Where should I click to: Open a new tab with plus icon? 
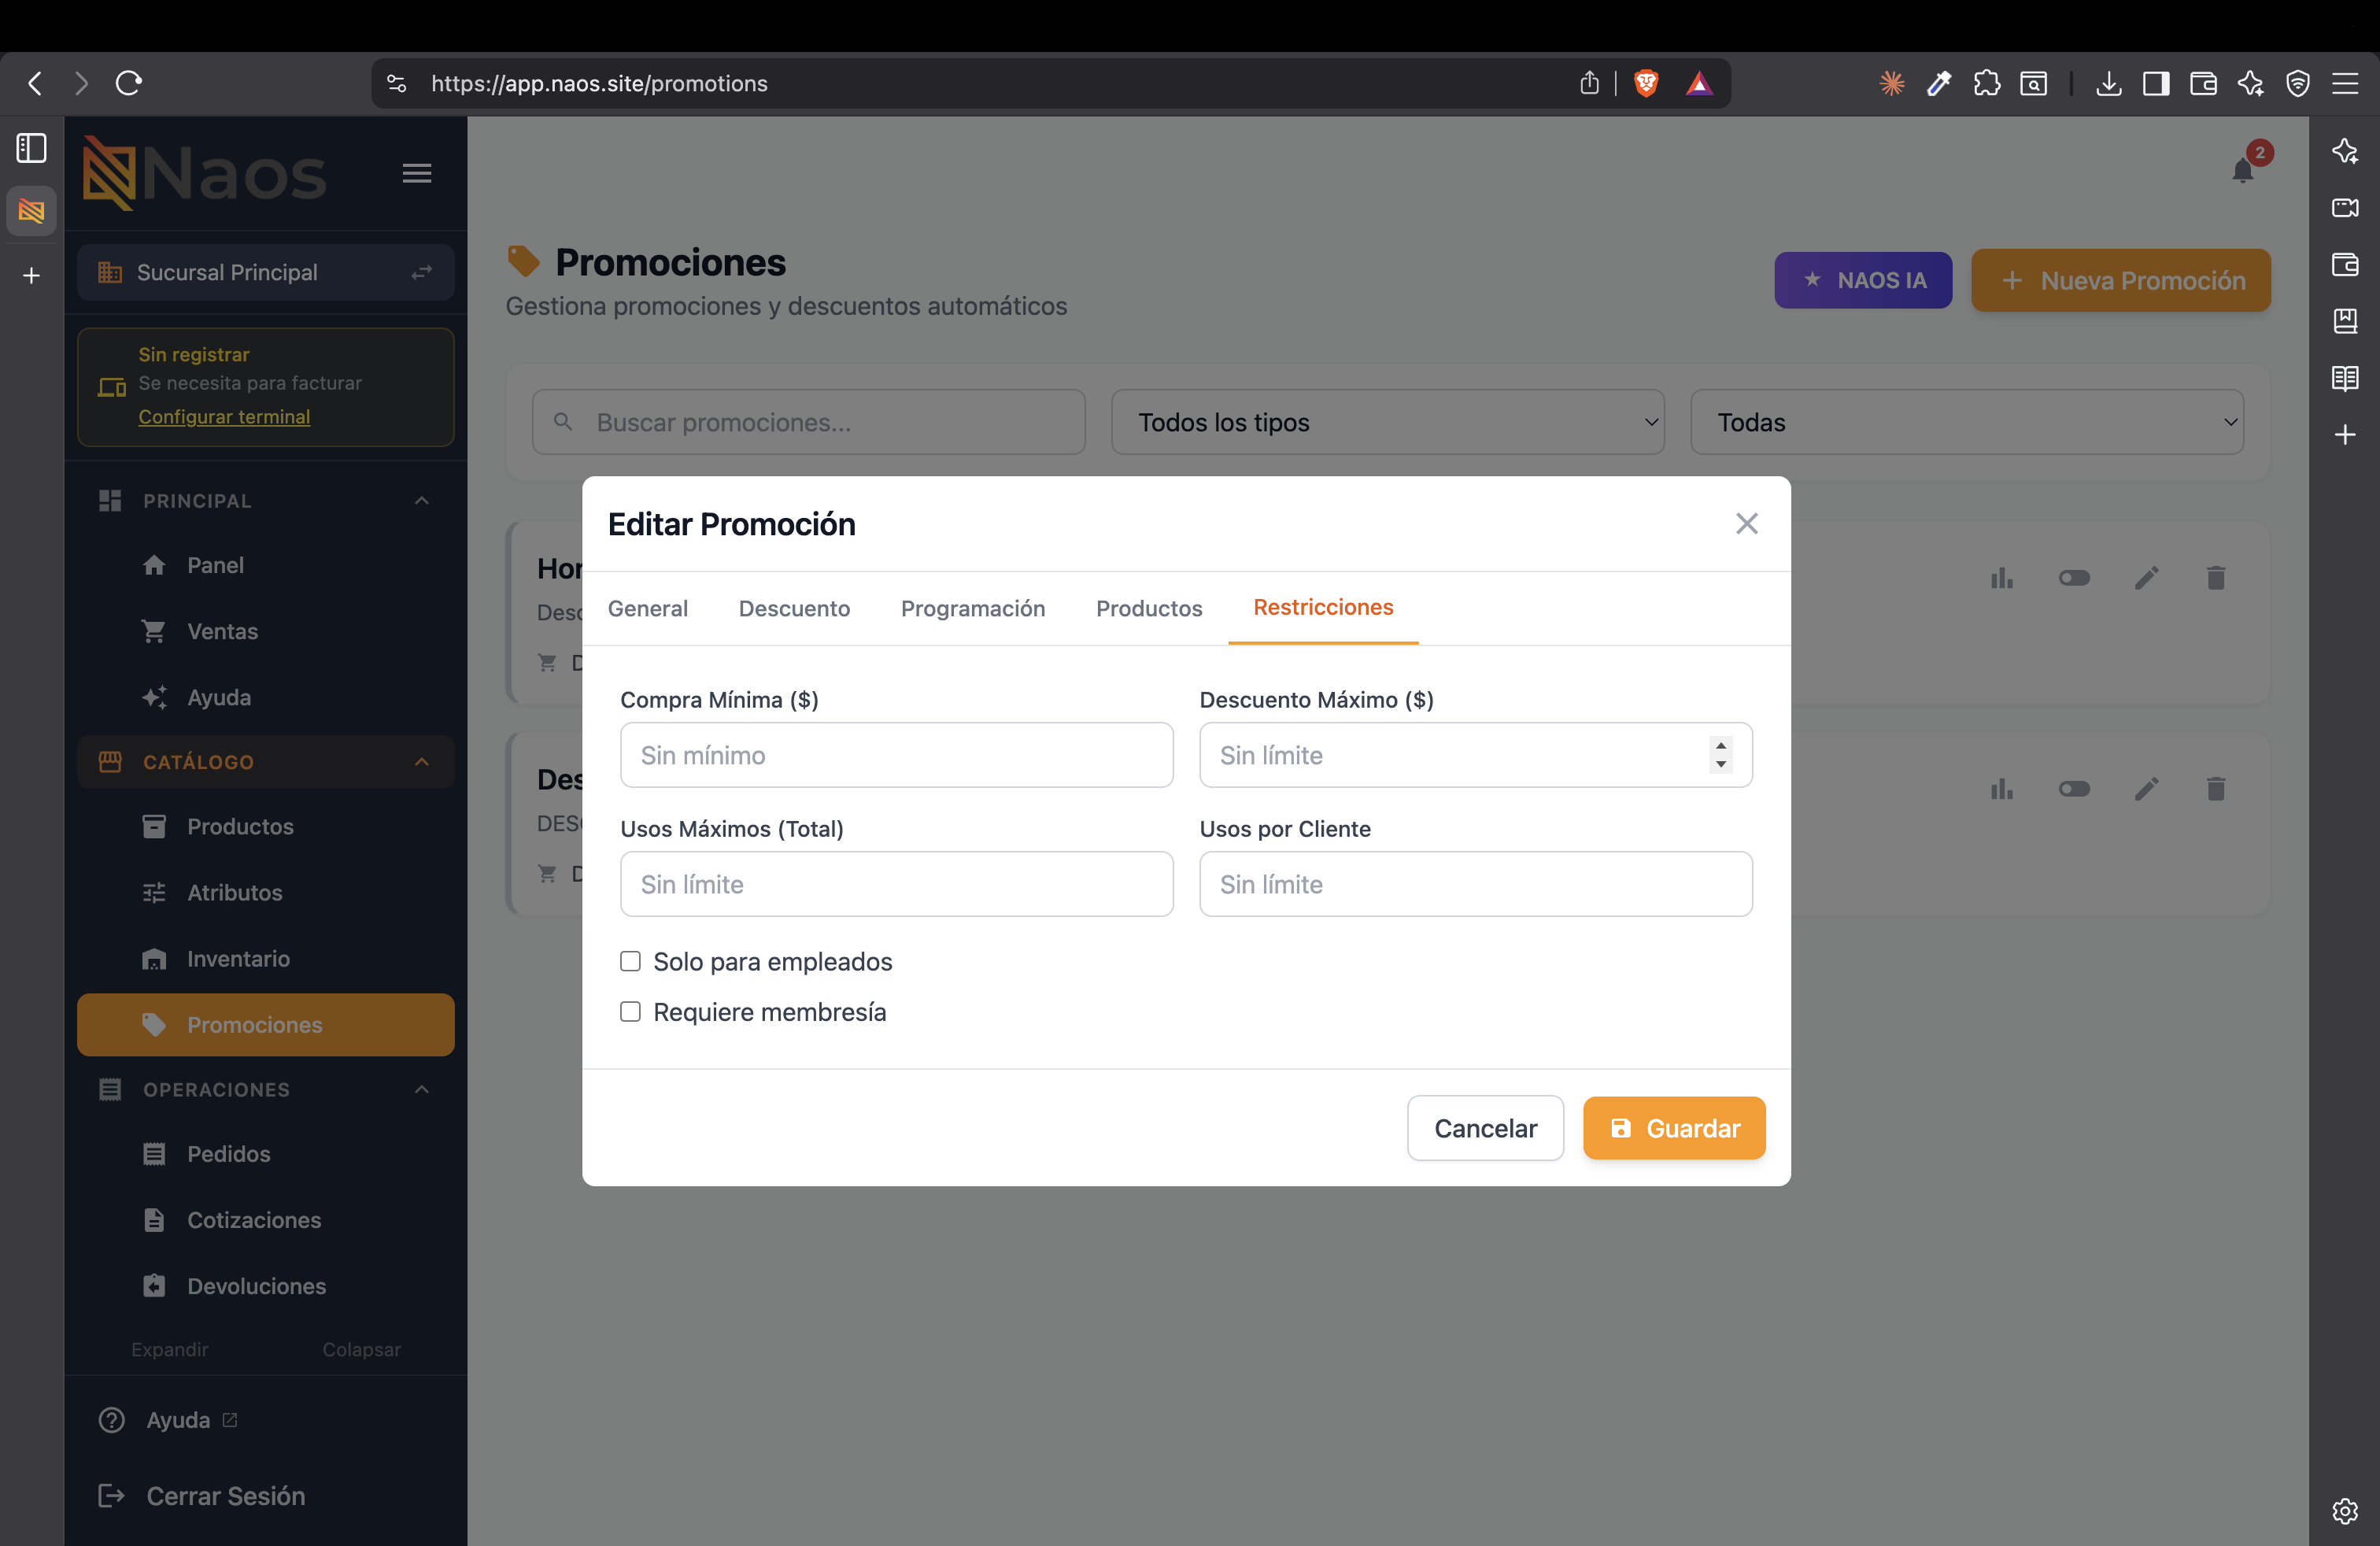[x=31, y=275]
